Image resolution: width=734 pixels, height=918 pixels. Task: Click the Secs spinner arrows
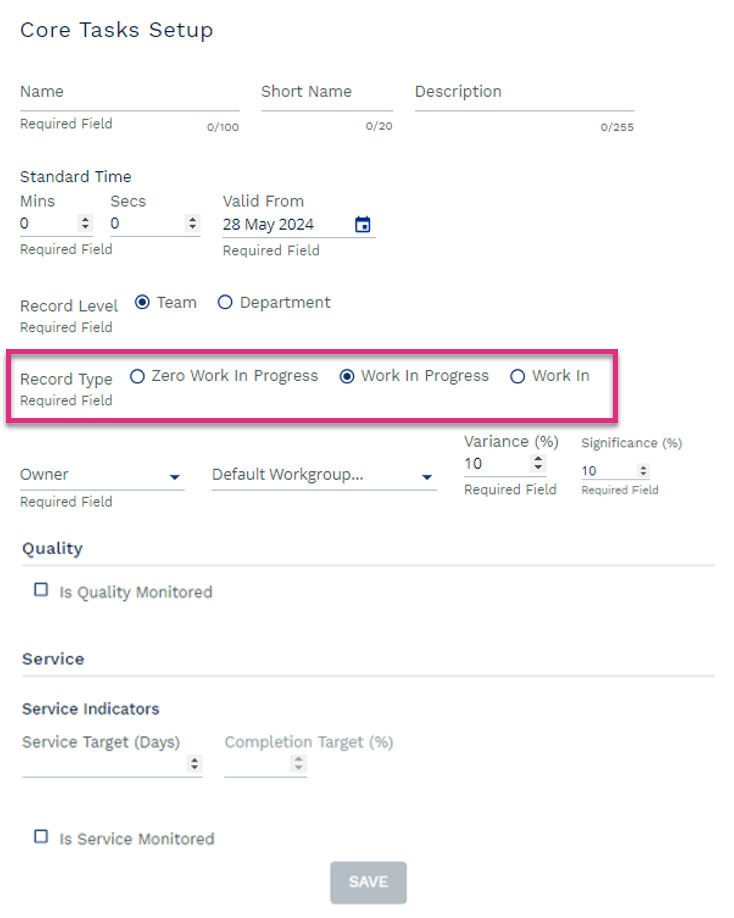[192, 225]
